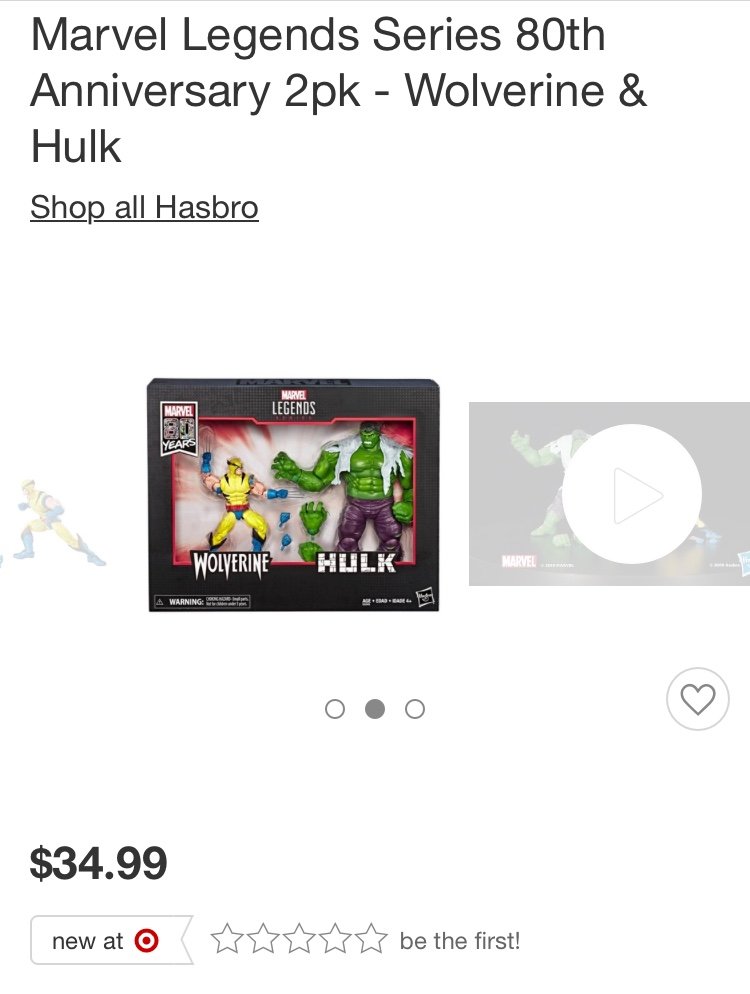Tap the $34.99 price text
This screenshot has width=750, height=994.
99,863
